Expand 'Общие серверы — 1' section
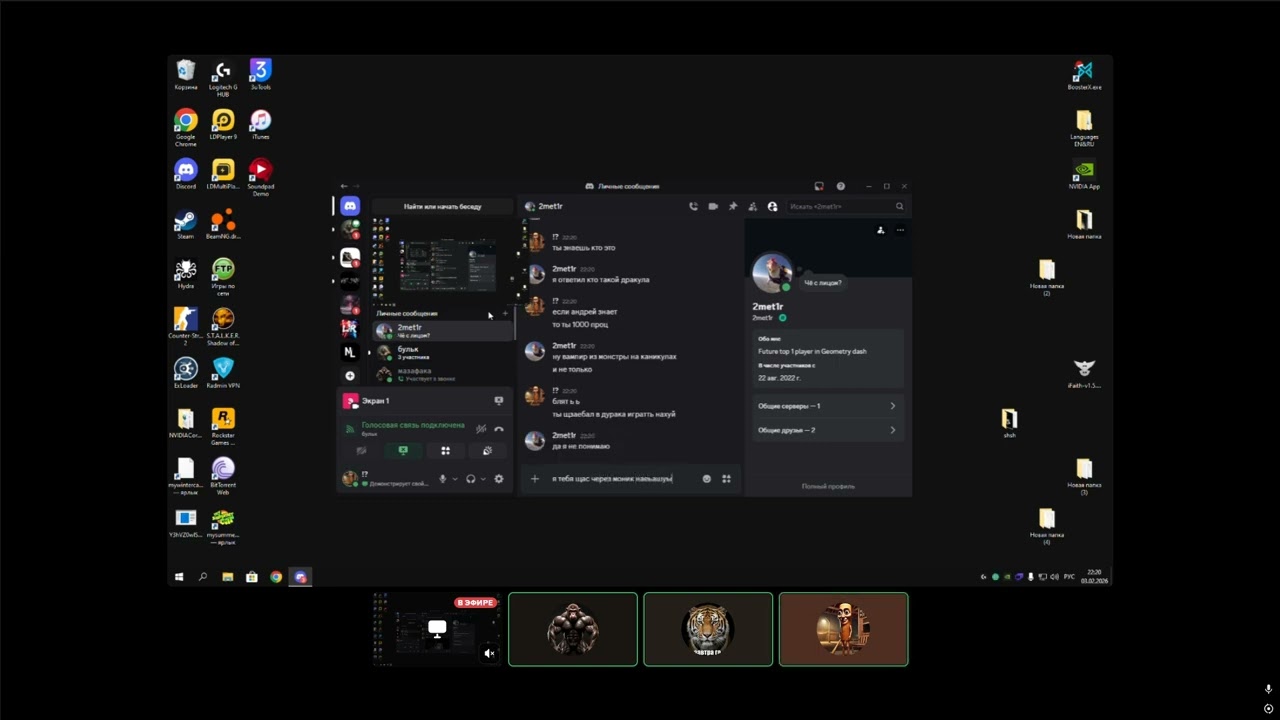 coord(827,406)
